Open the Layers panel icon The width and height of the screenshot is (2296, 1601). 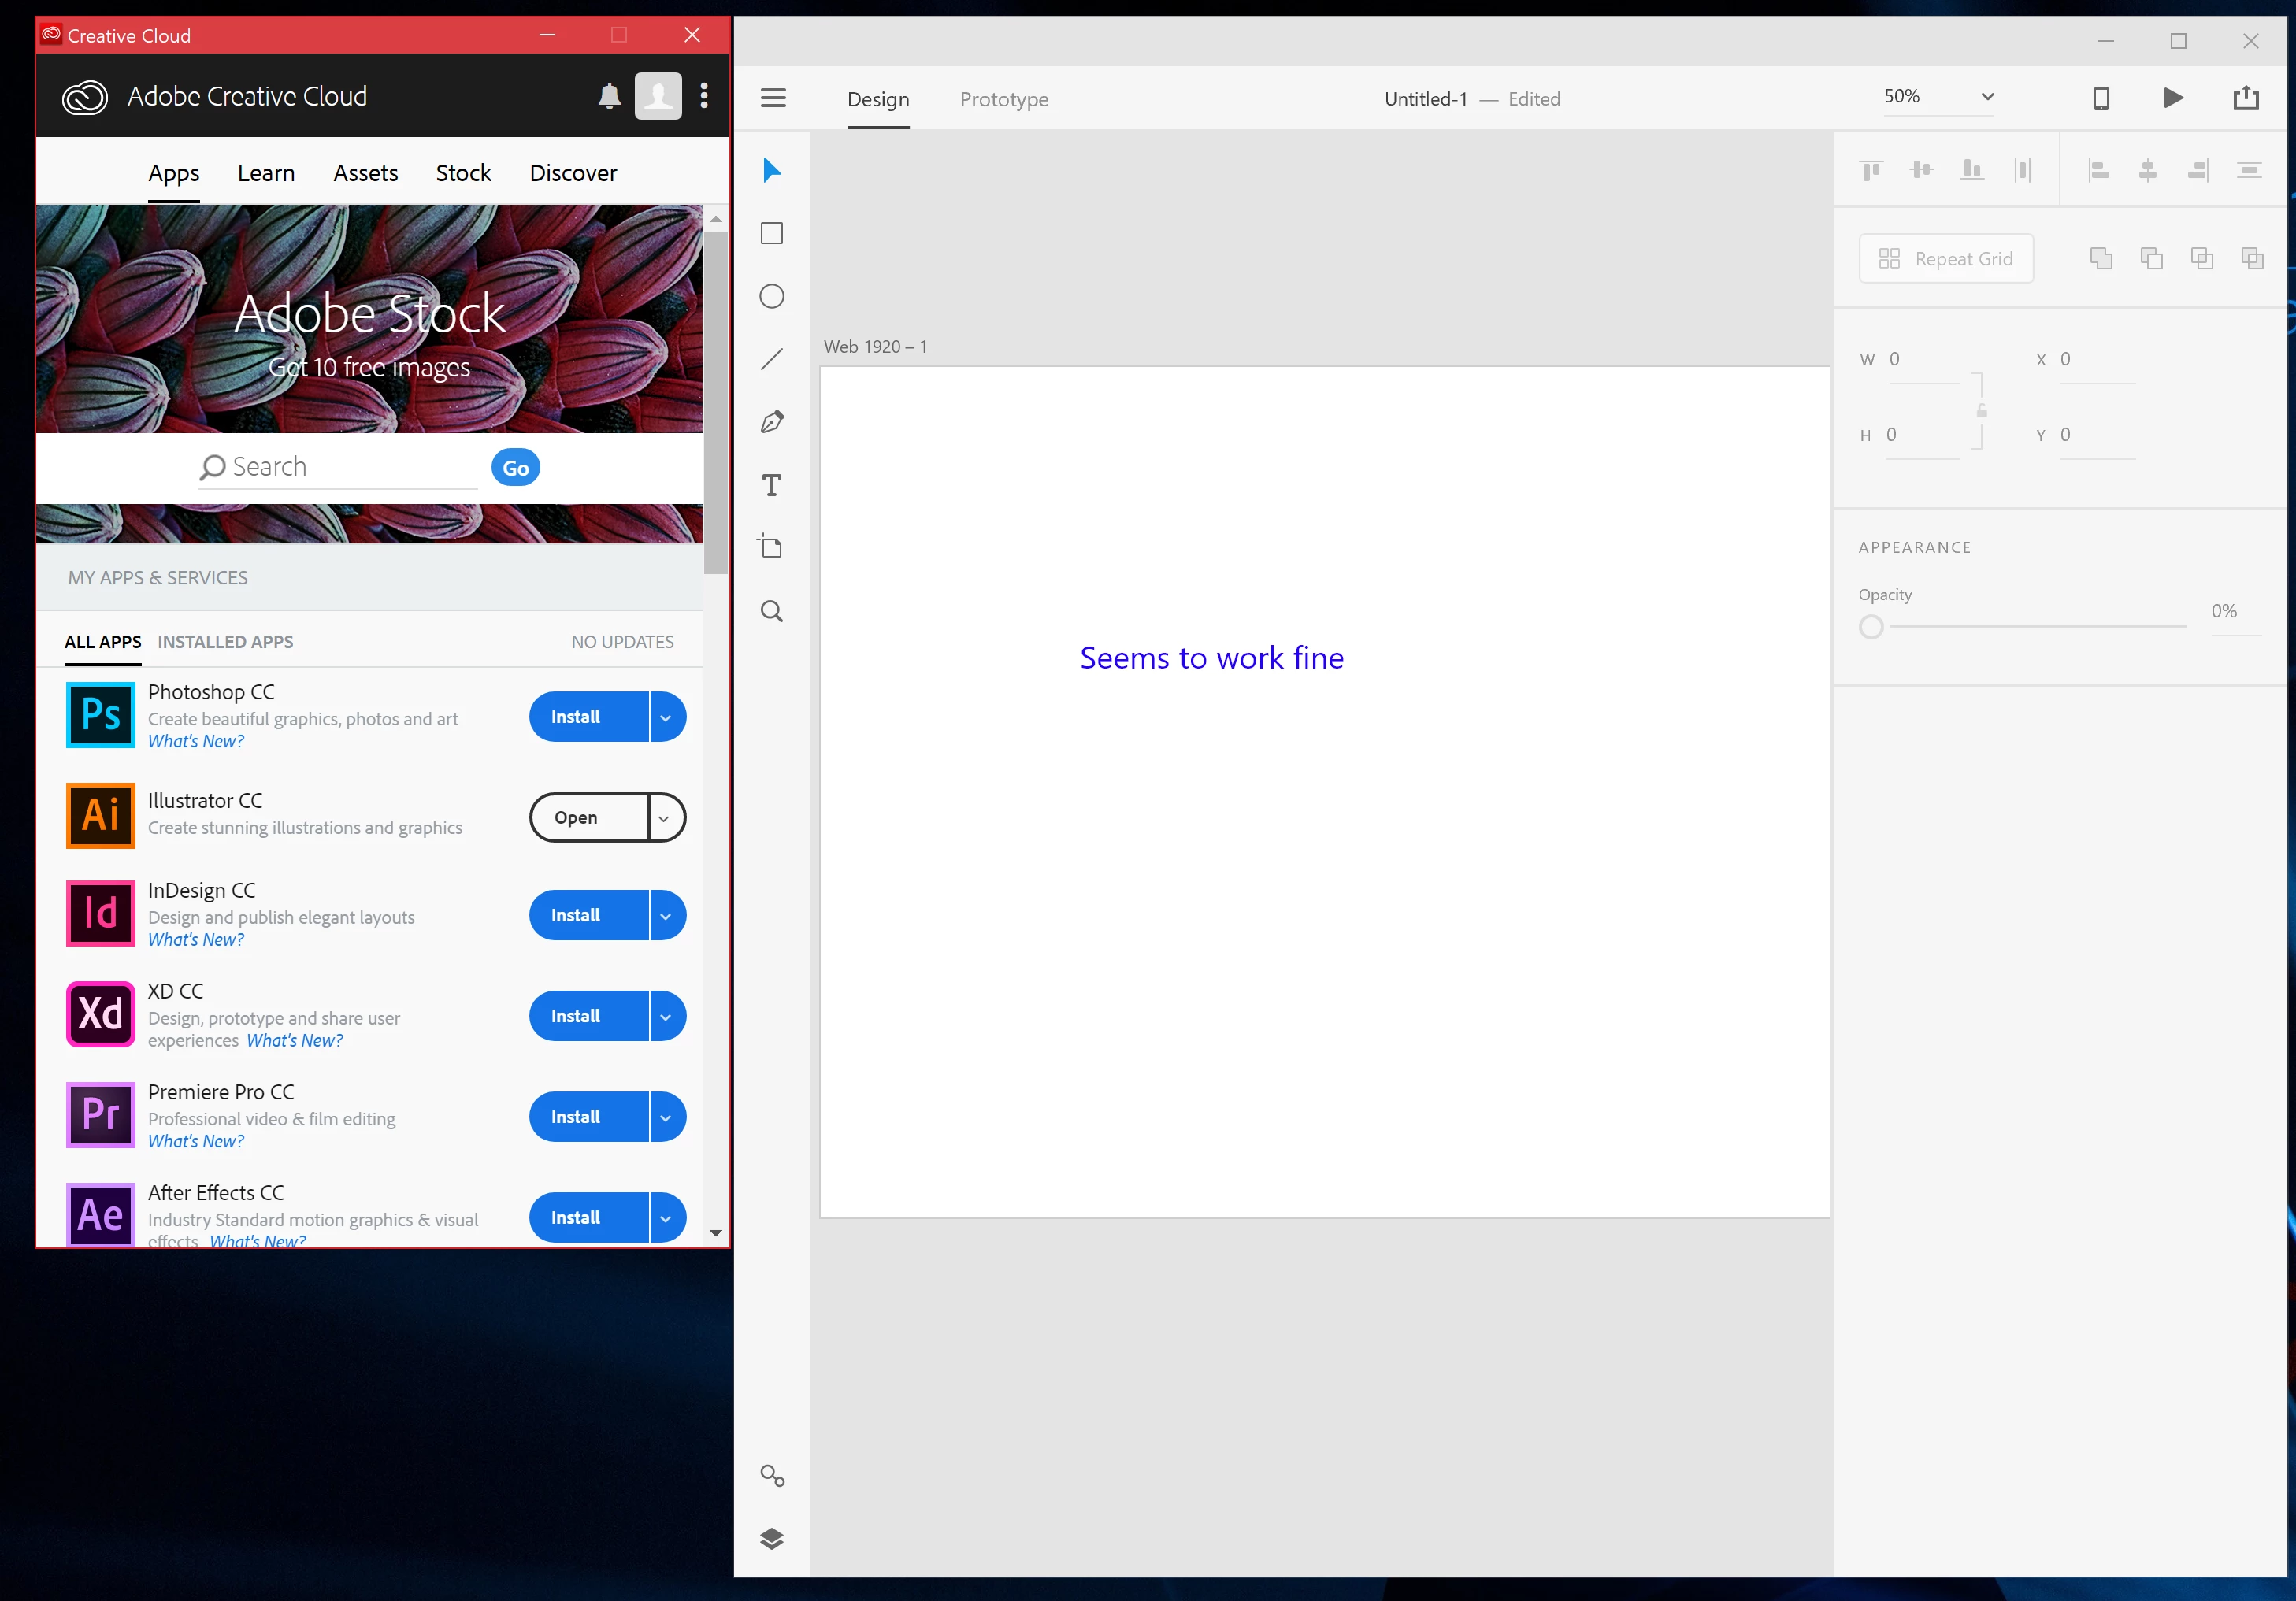[x=771, y=1538]
